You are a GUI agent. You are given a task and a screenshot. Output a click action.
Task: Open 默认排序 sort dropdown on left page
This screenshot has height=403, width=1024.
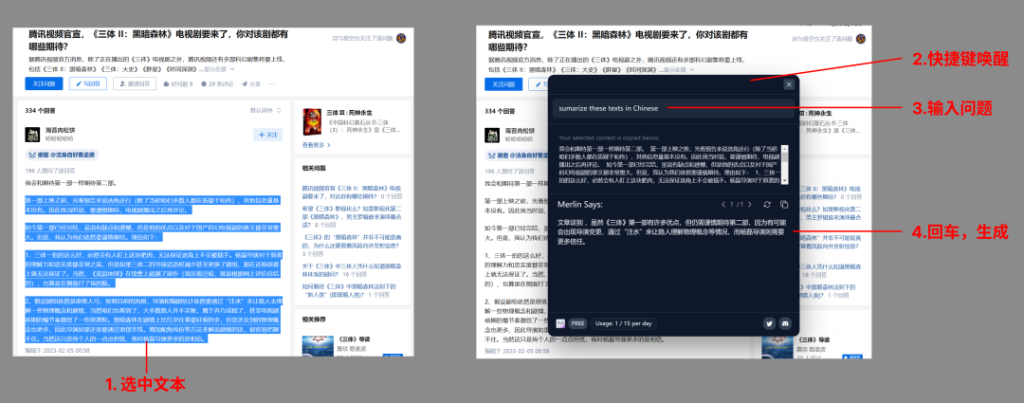(262, 110)
